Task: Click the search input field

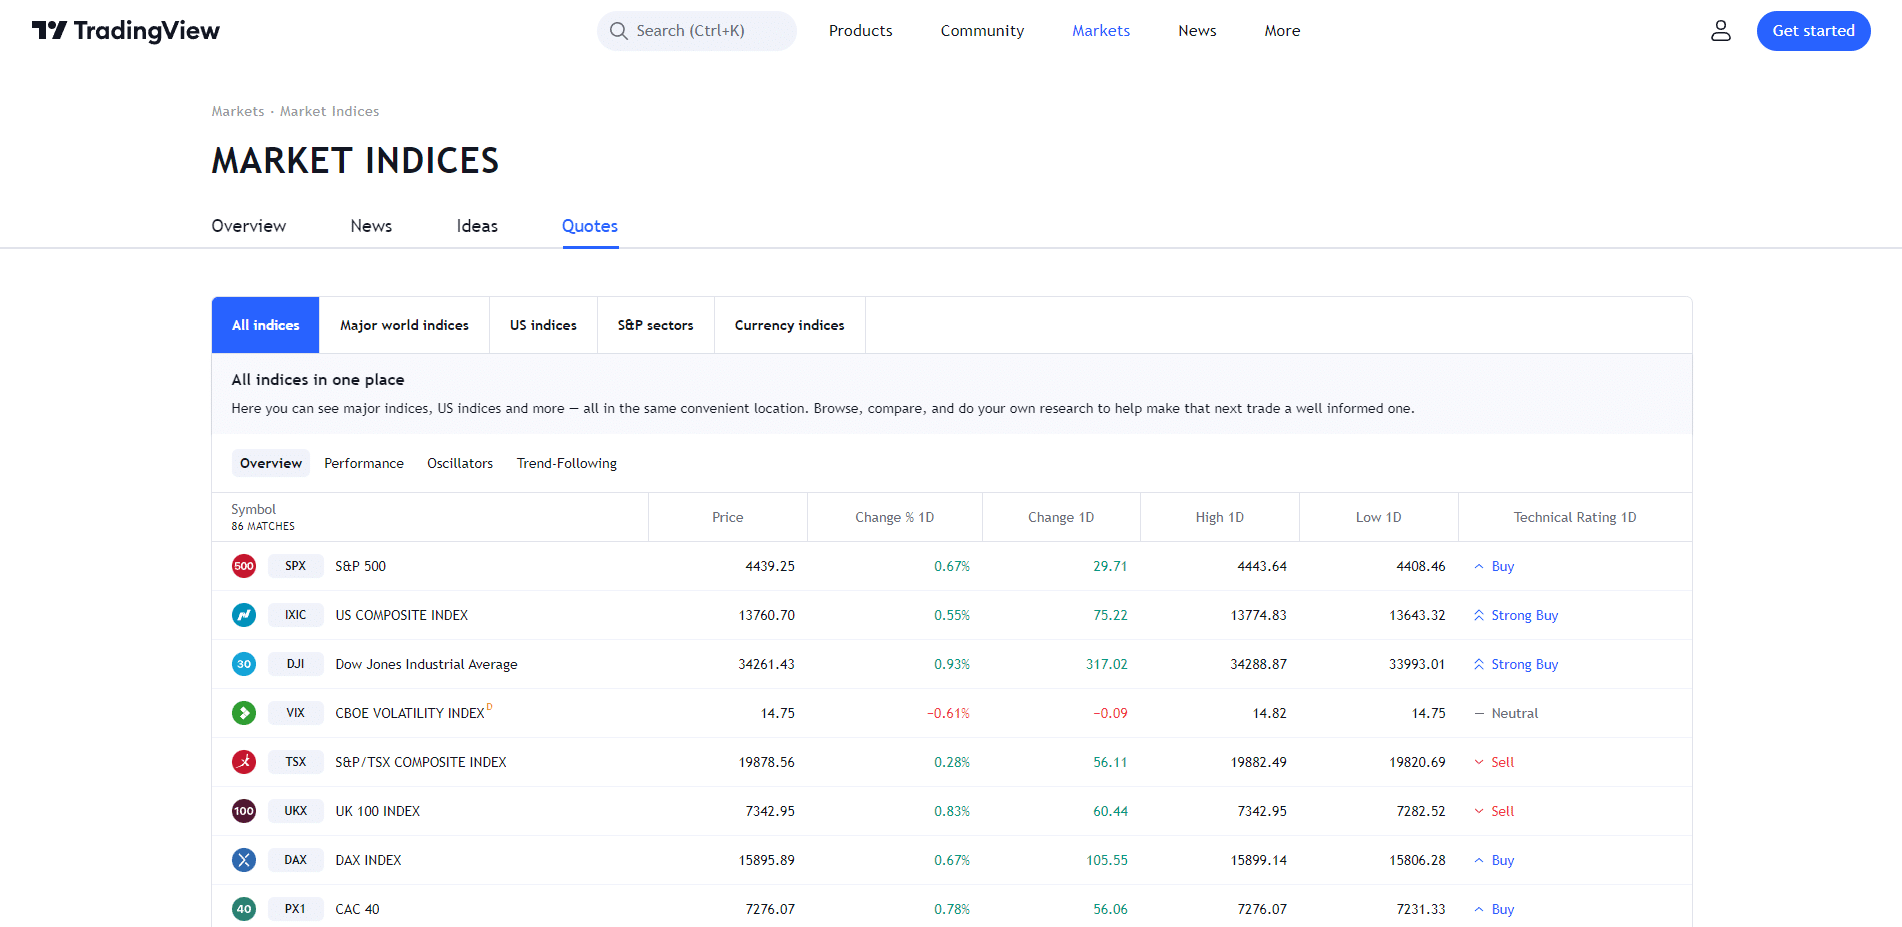Action: coord(697,31)
